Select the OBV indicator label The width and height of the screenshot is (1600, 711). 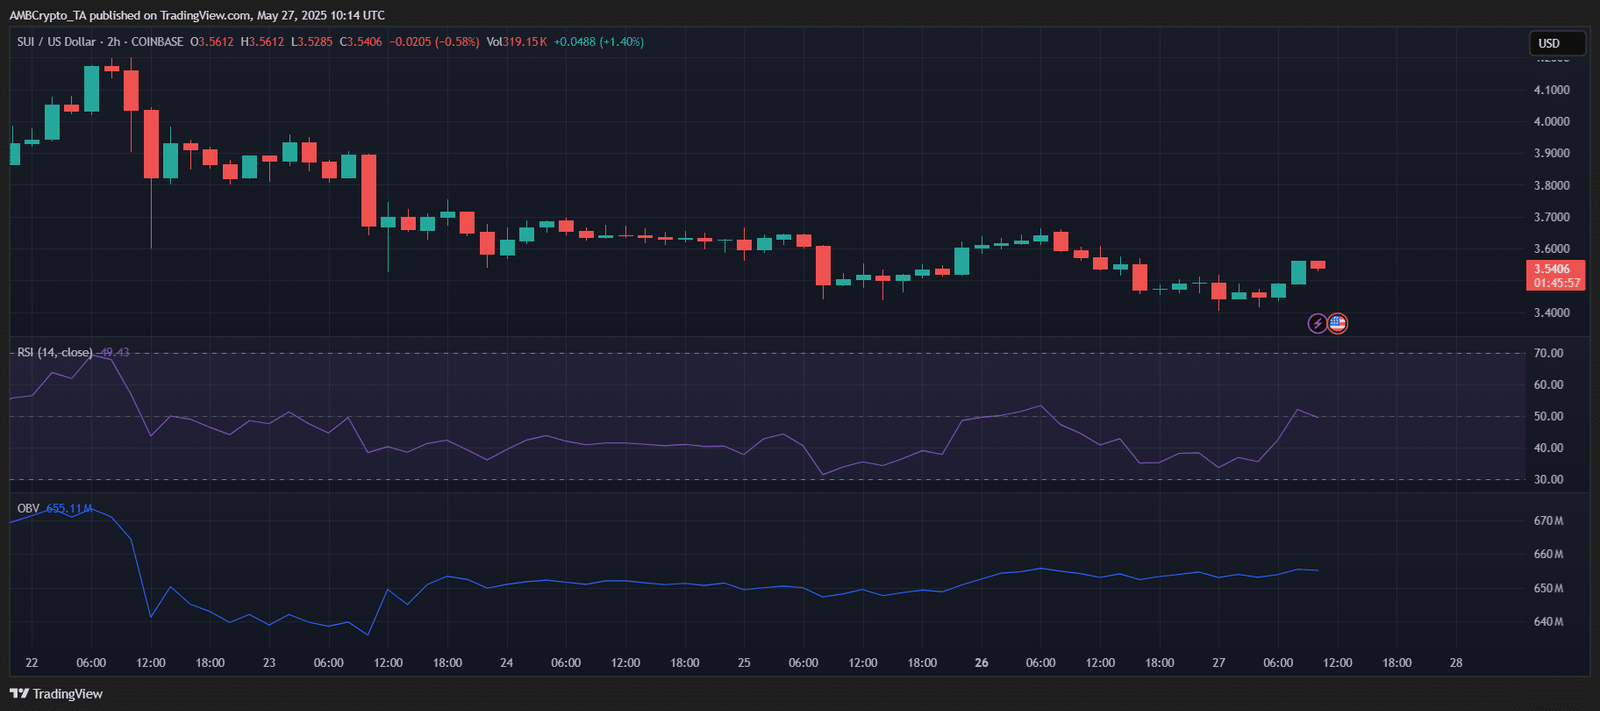click(x=28, y=509)
